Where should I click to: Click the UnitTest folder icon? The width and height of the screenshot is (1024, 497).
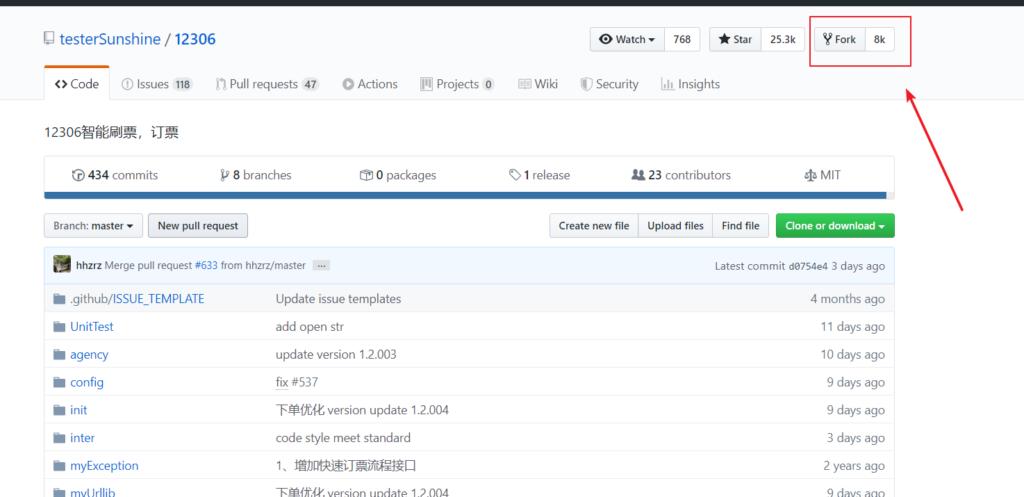tap(59, 327)
